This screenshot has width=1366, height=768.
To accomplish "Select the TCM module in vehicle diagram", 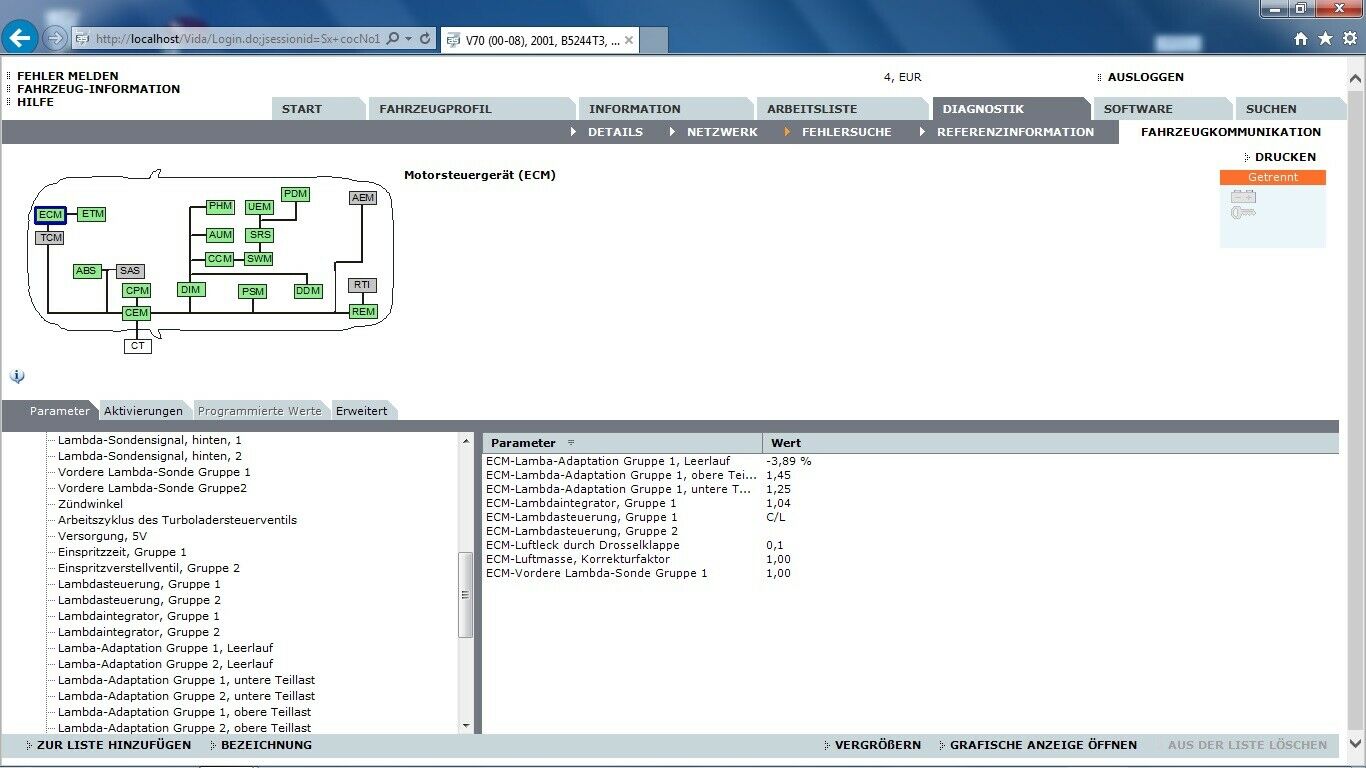I will (x=50, y=238).
